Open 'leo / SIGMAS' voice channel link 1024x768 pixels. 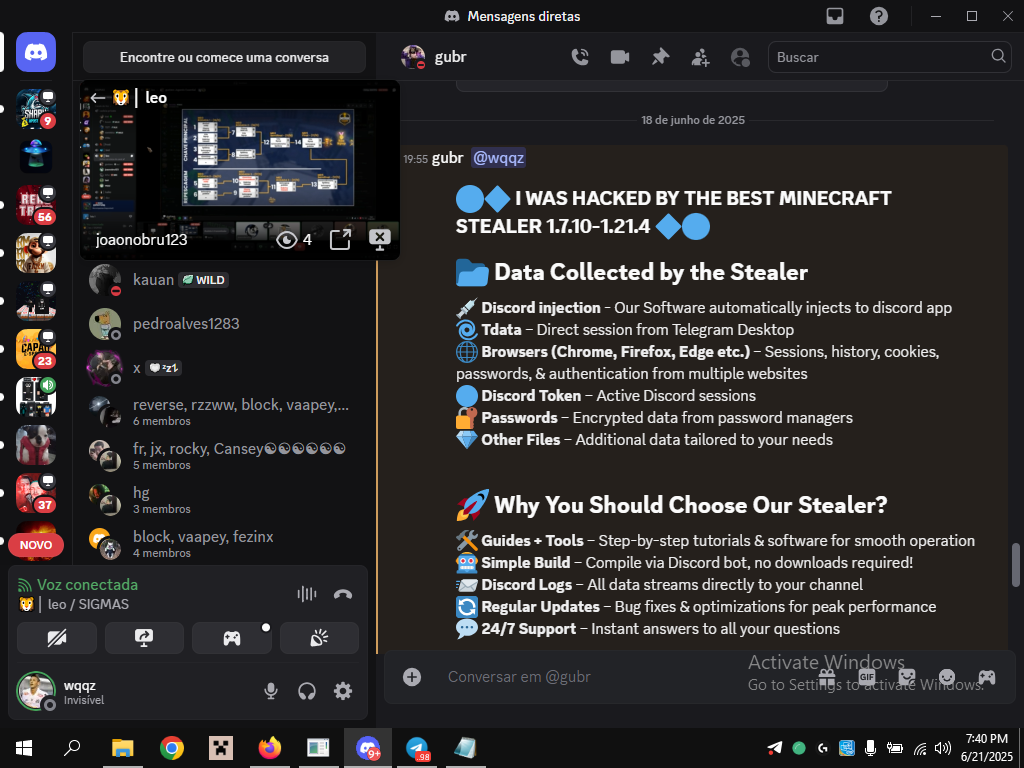pyautogui.click(x=72, y=604)
